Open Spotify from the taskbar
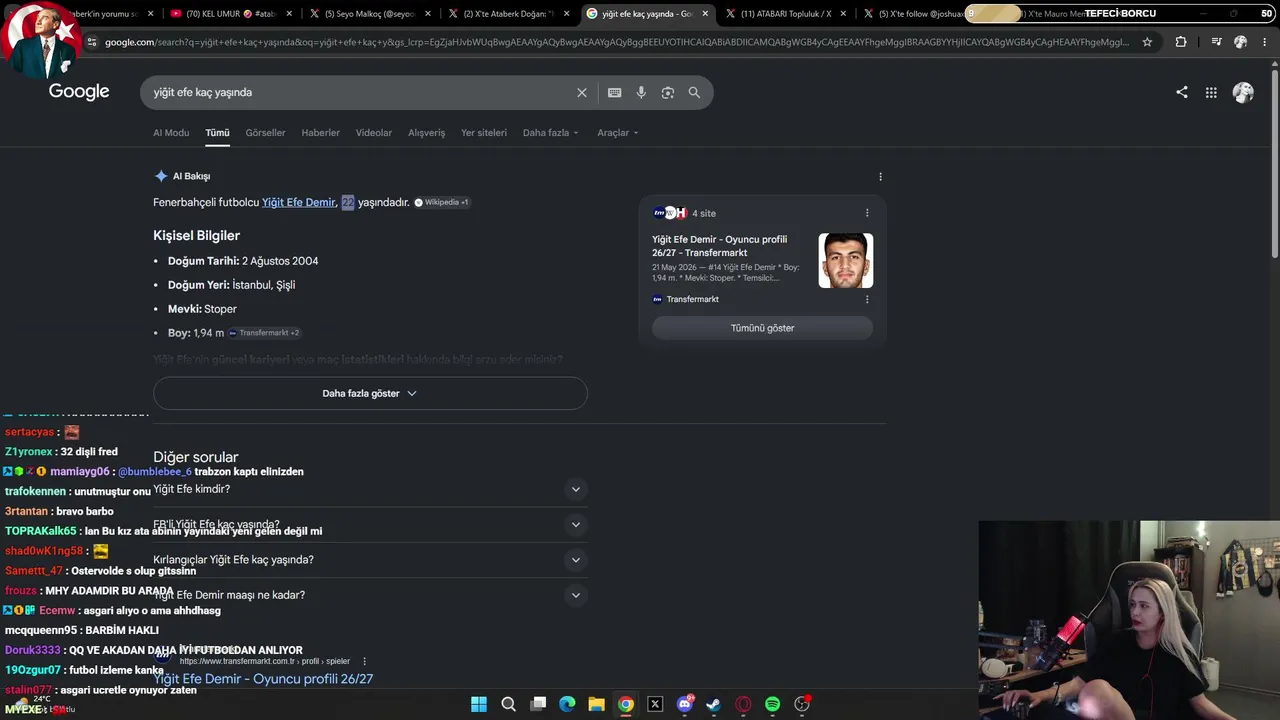Image resolution: width=1280 pixels, height=720 pixels. click(x=772, y=704)
